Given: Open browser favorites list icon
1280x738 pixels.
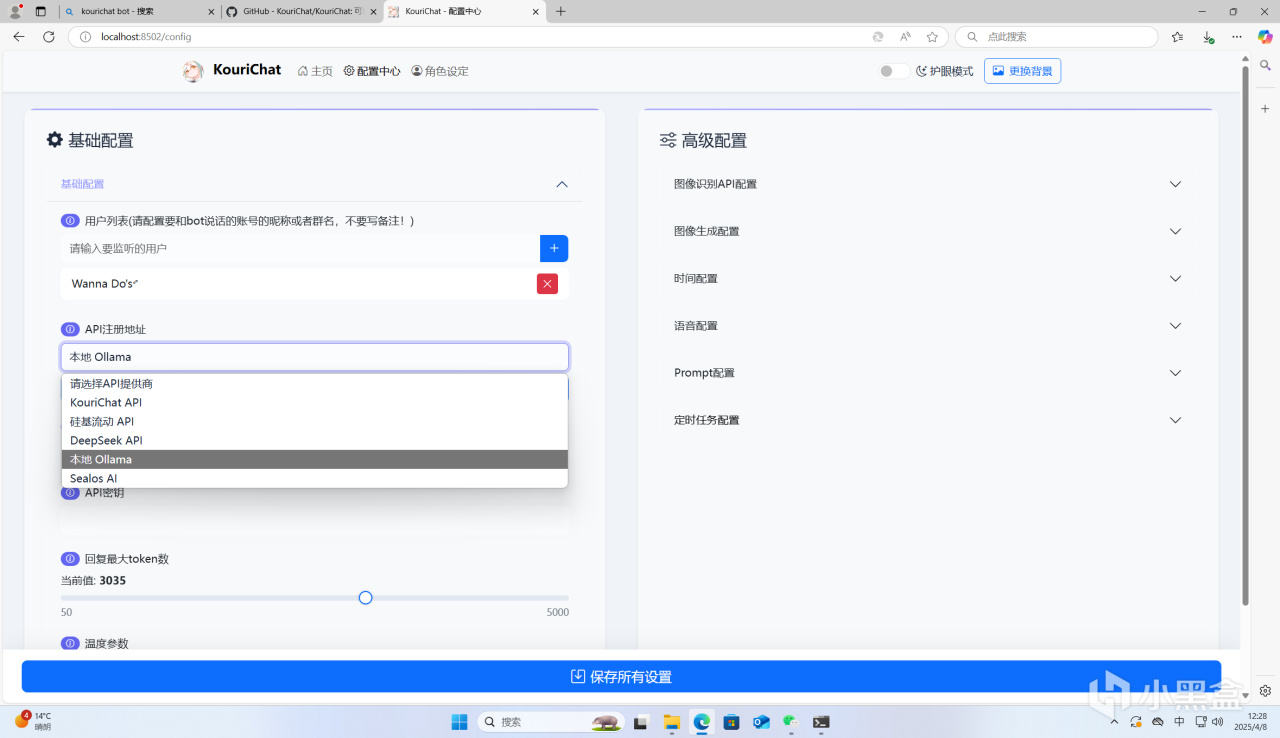Looking at the screenshot, I should tap(1177, 36).
